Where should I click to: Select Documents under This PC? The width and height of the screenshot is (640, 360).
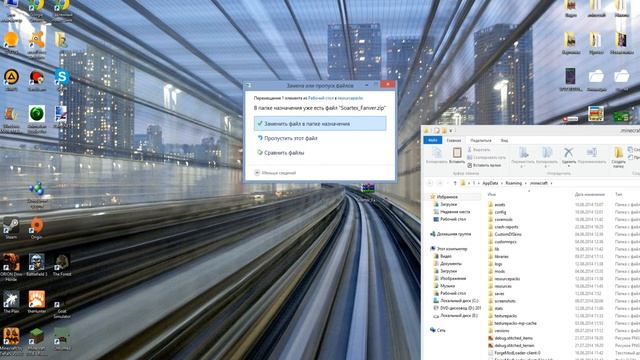point(451,264)
